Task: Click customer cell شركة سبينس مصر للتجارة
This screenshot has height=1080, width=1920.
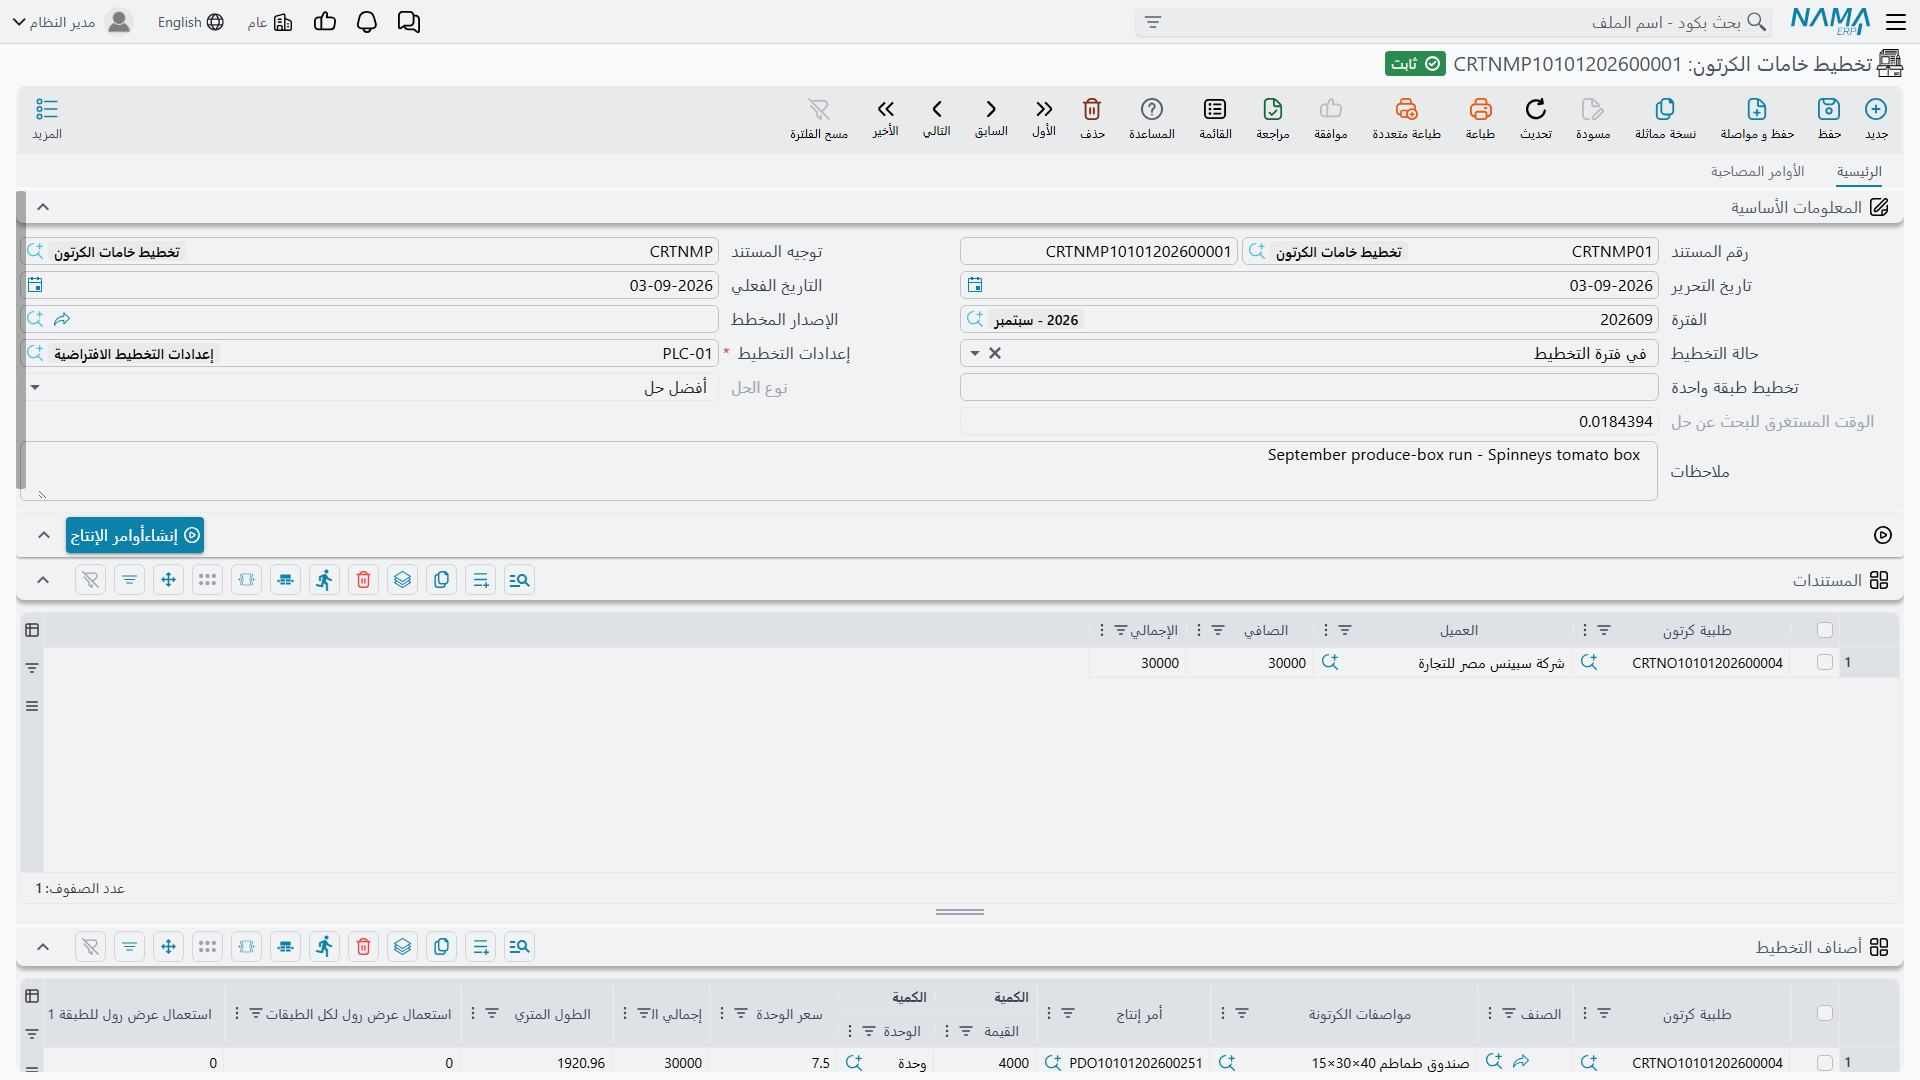Action: pyautogui.click(x=1490, y=663)
